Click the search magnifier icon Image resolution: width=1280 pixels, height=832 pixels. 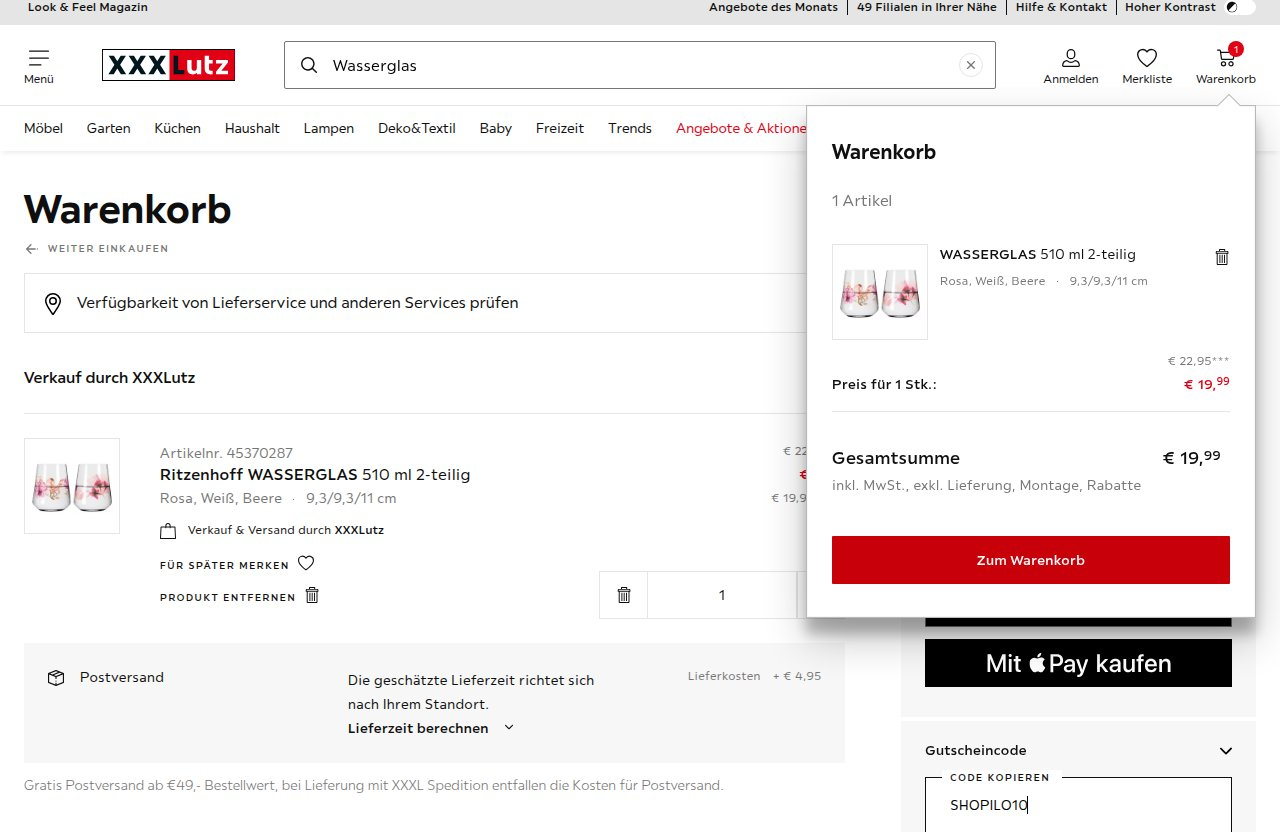[x=309, y=65]
